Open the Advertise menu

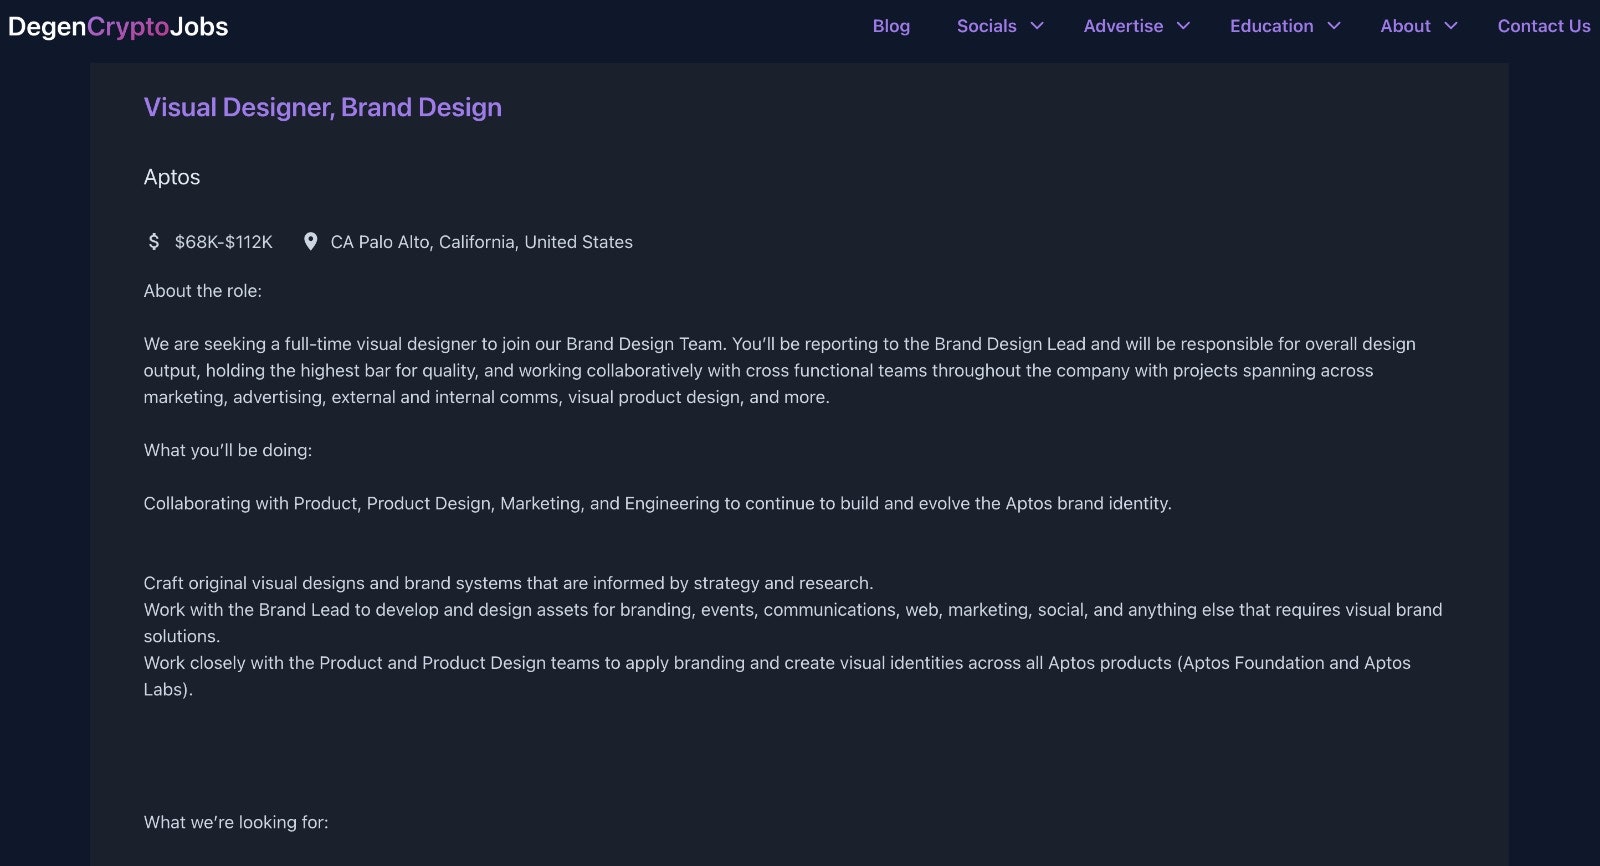(1123, 26)
